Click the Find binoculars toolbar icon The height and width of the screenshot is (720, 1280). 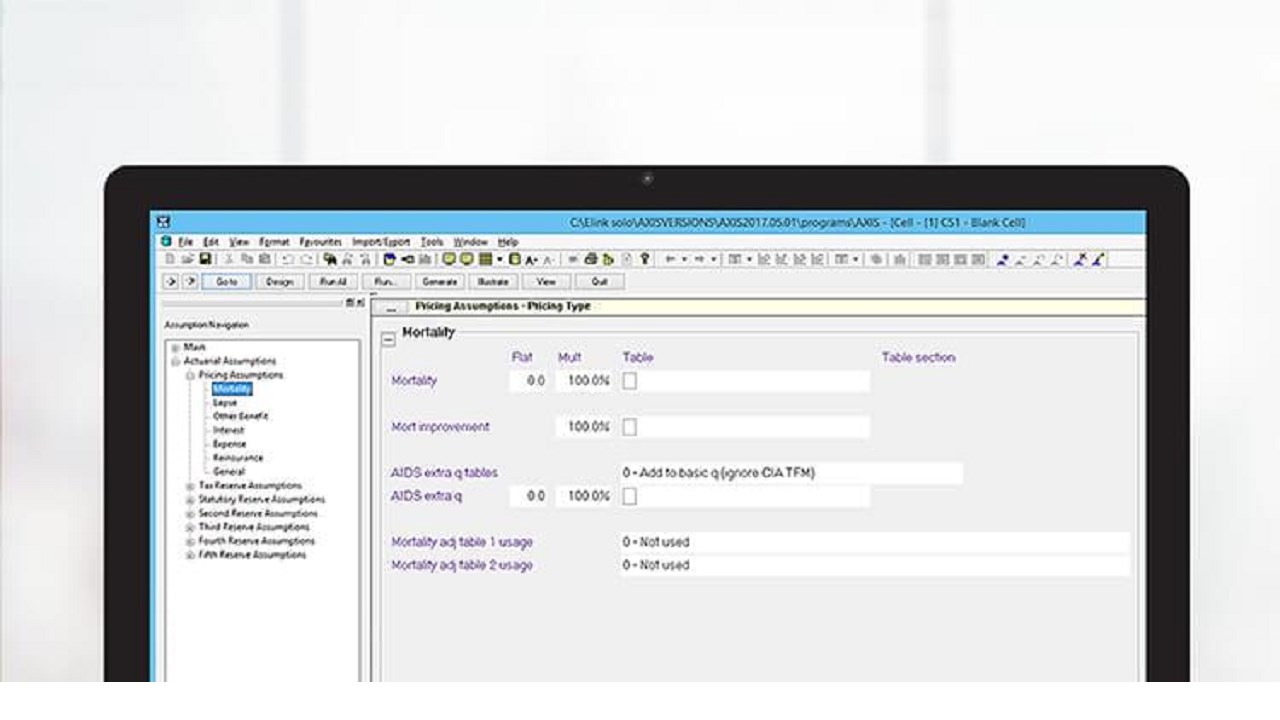pos(330,260)
